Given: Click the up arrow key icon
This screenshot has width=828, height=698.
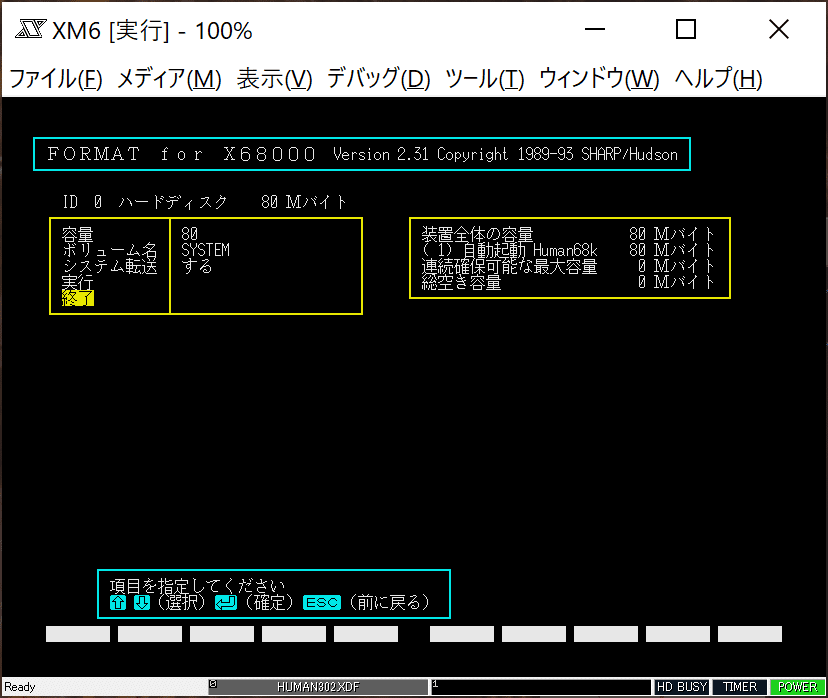Looking at the screenshot, I should 118,602.
